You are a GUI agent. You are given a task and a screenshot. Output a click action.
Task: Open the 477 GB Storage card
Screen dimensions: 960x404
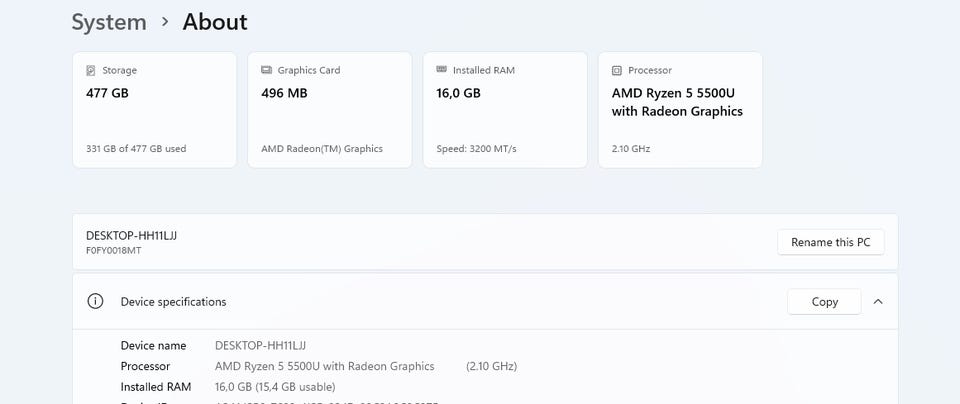click(x=154, y=110)
